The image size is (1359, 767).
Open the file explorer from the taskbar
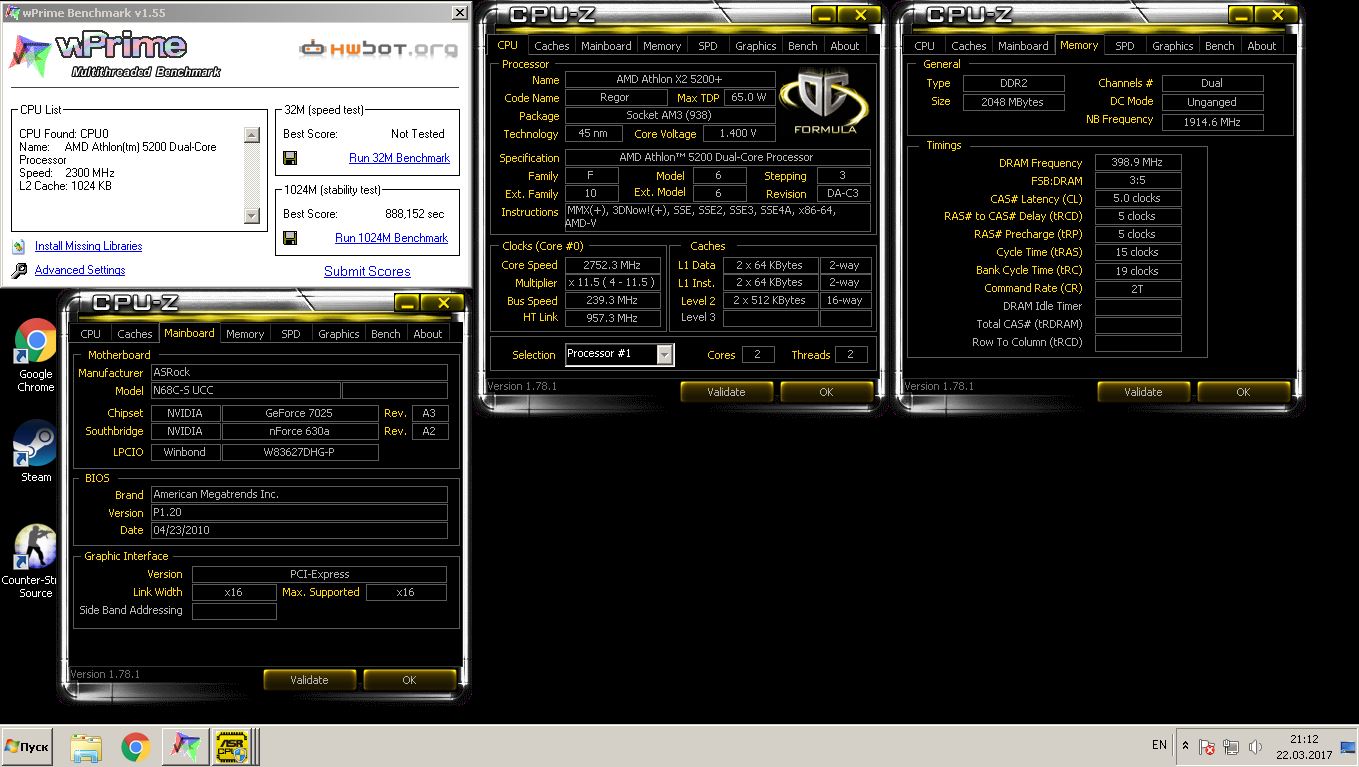pos(87,747)
